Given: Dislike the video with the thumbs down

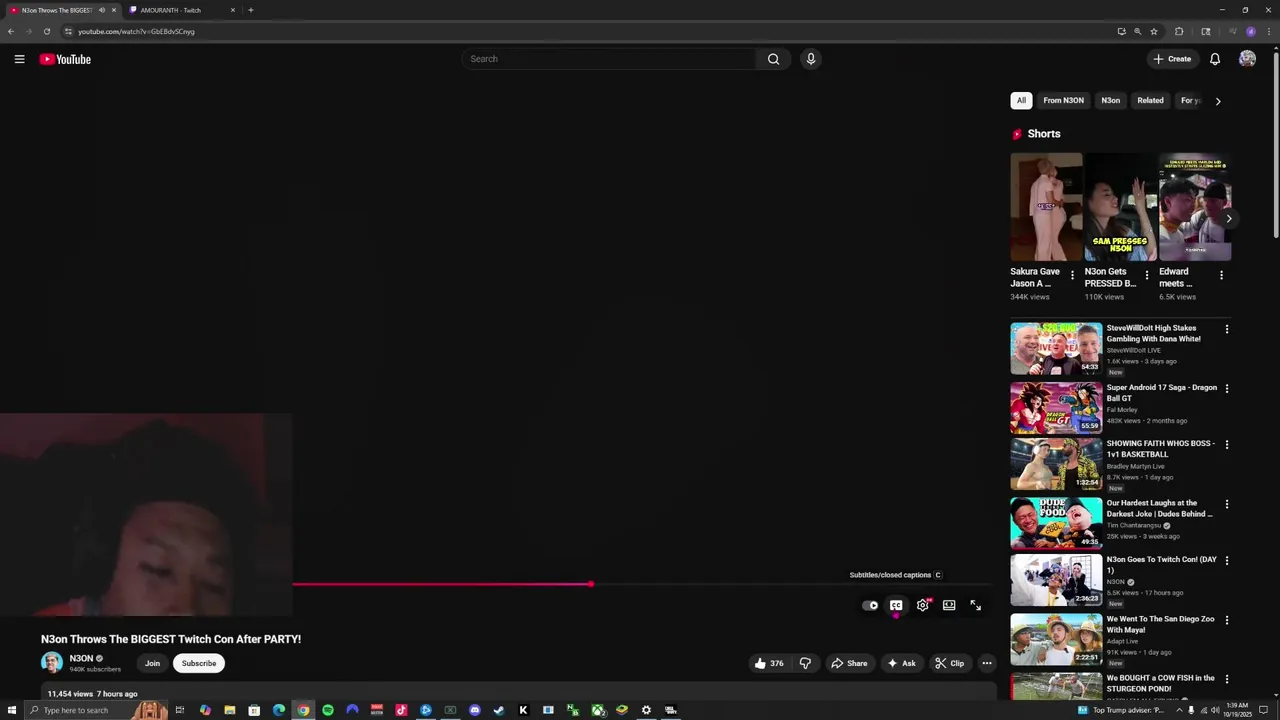Looking at the screenshot, I should pos(805,663).
